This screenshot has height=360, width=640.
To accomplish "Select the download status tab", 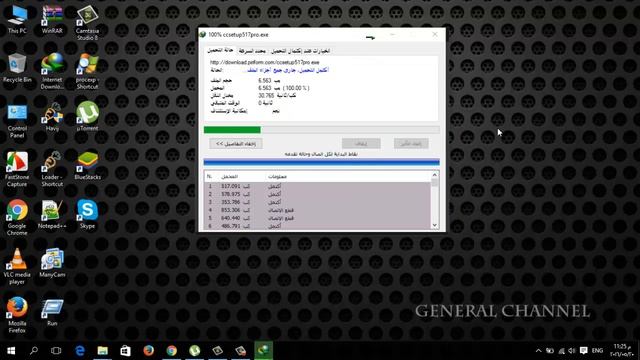I will pyautogui.click(x=220, y=50).
